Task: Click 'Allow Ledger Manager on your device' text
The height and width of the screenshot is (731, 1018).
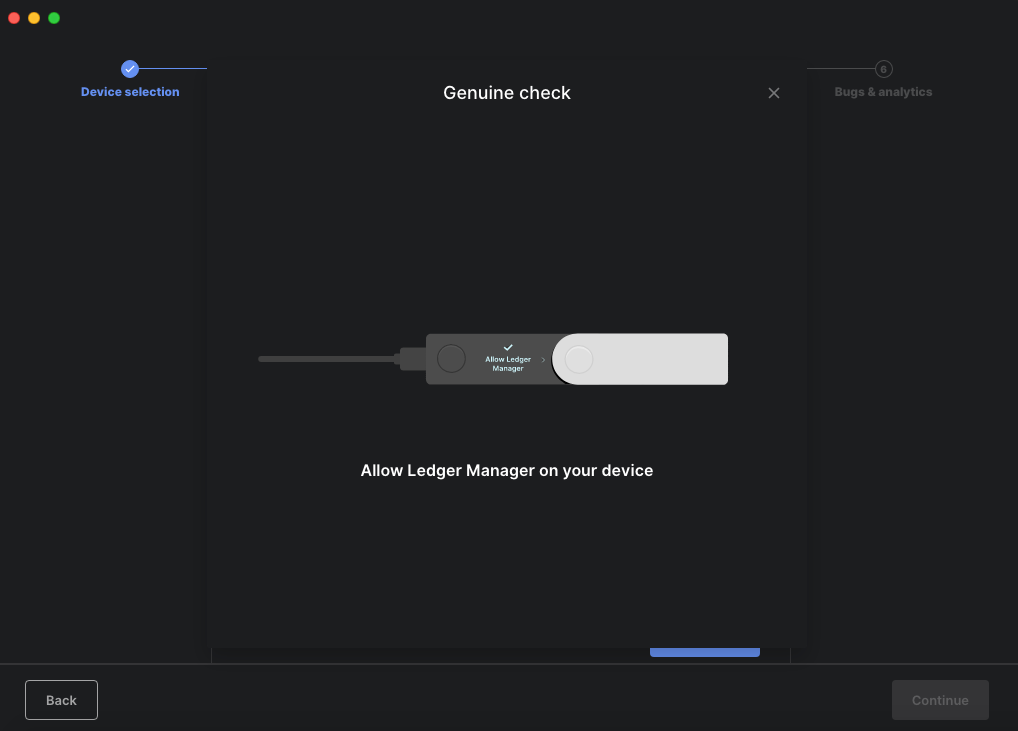Action: pos(506,471)
